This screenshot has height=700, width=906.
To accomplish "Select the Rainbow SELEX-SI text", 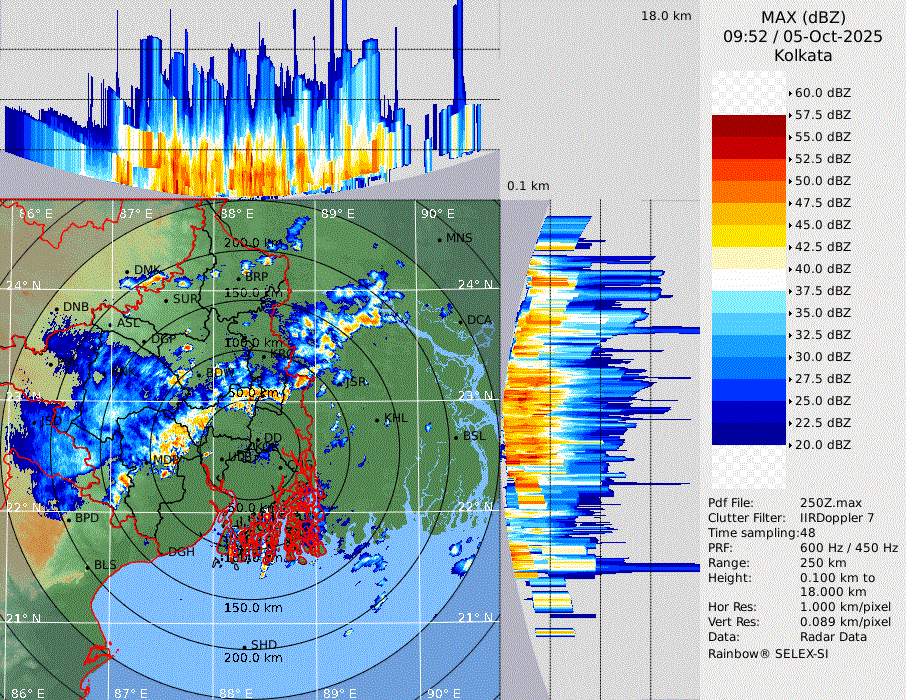I will [x=768, y=653].
